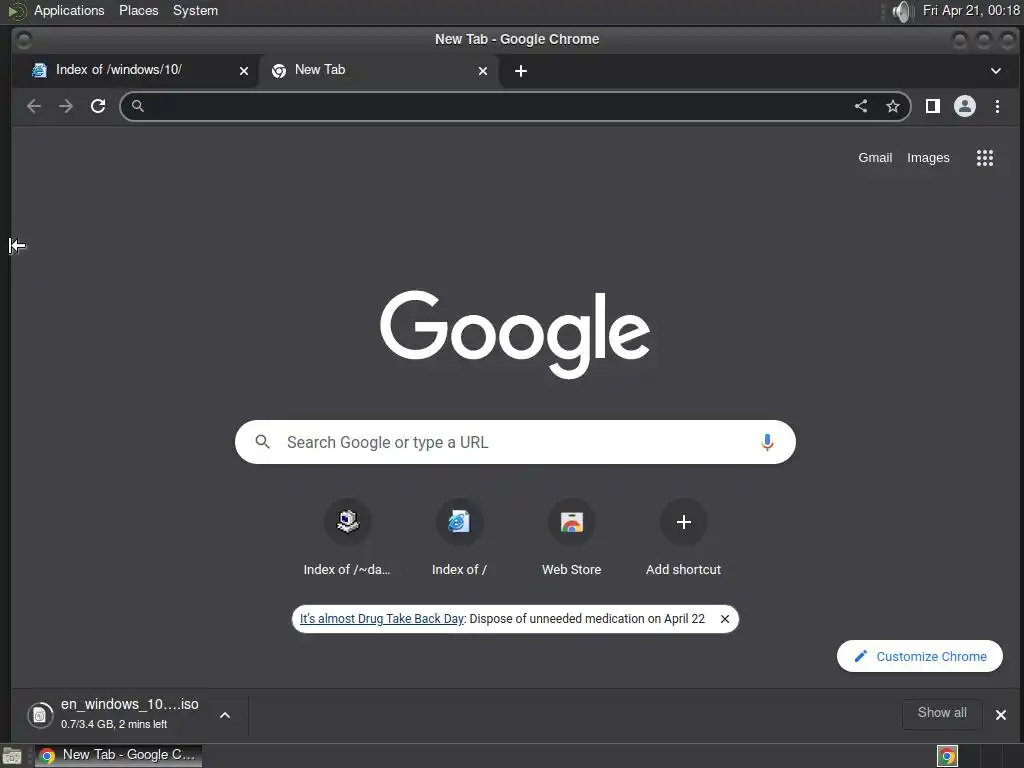Click the volume speaker icon in the panel

(x=901, y=11)
